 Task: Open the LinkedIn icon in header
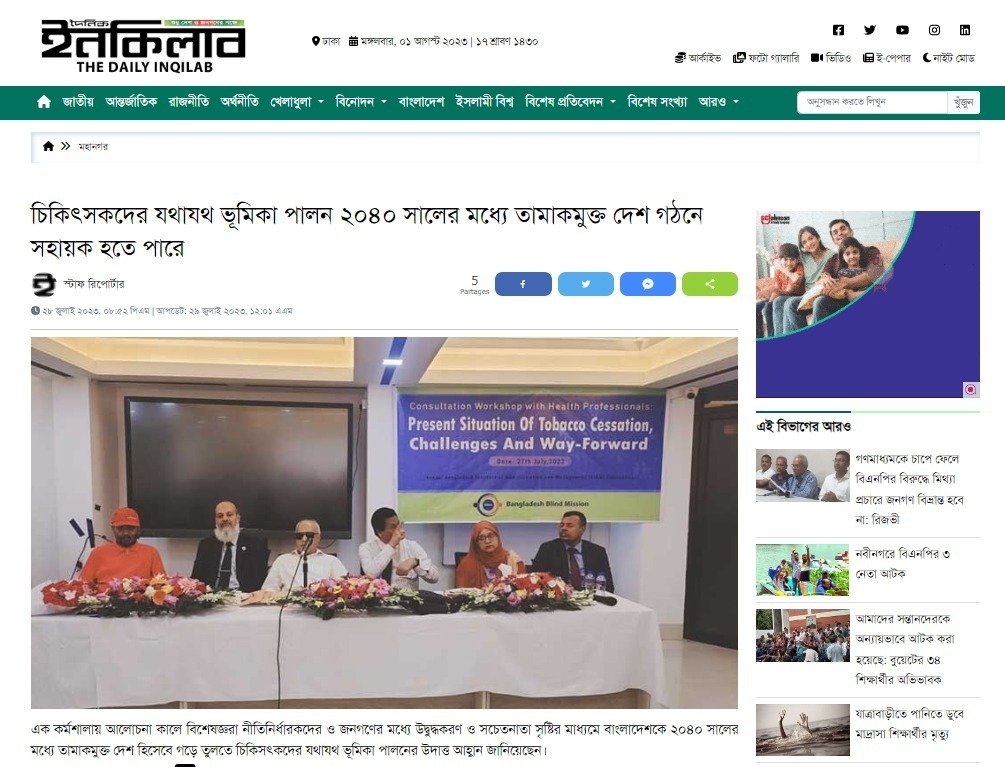965,30
